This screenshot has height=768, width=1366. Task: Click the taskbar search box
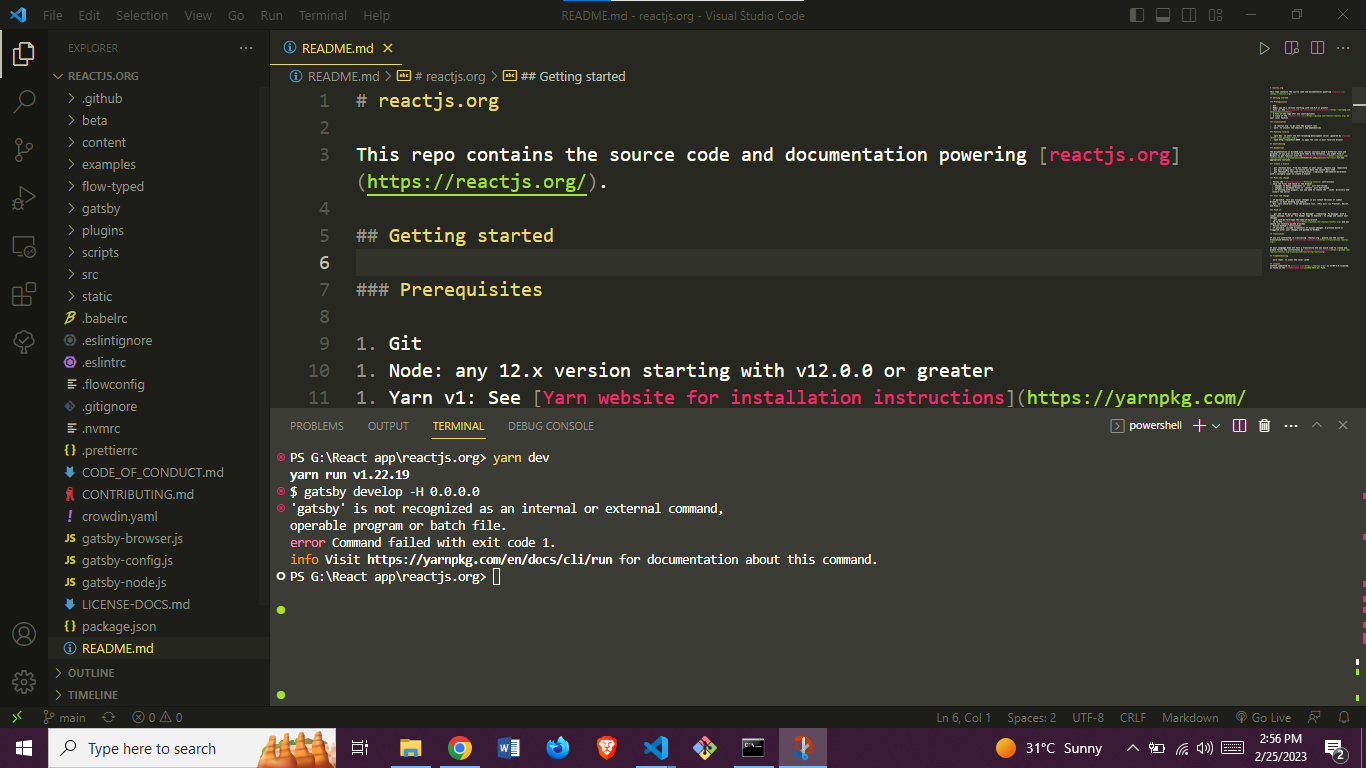click(192, 747)
